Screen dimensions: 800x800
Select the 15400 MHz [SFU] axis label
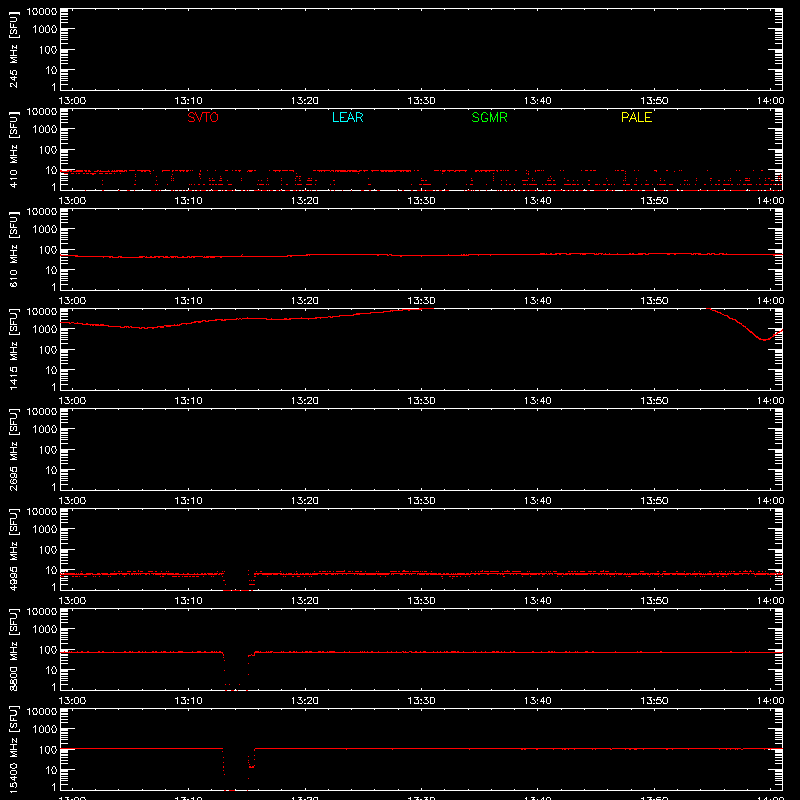[13, 749]
